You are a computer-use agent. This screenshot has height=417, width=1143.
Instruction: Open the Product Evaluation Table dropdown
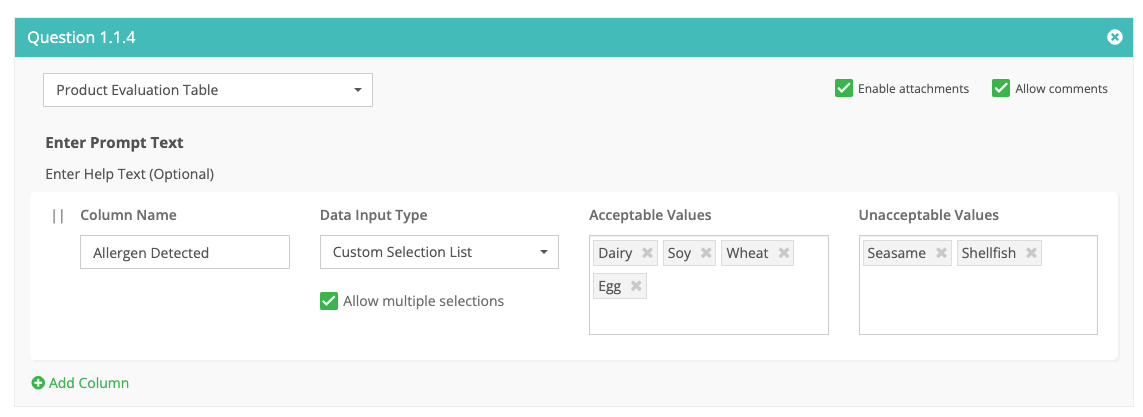[208, 90]
